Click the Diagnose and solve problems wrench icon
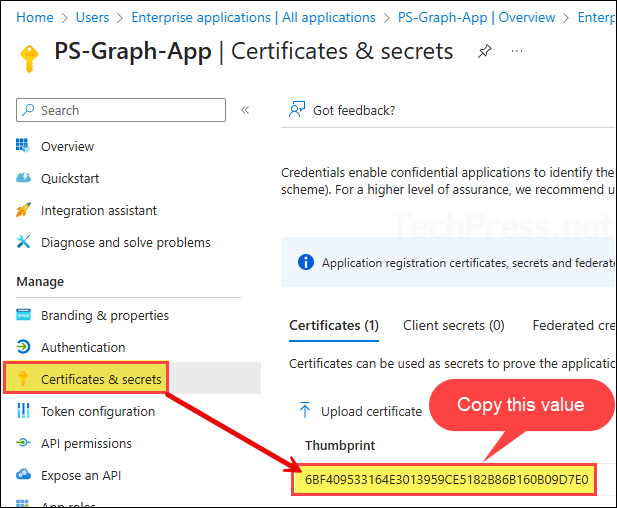 pyautogui.click(x=24, y=242)
